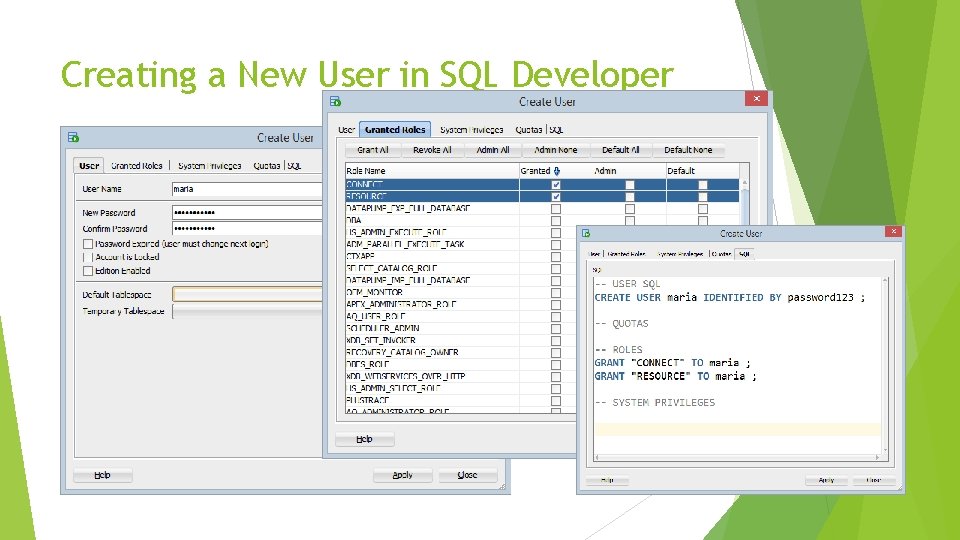Check Default option for RESOURCE role
This screenshot has height=540, width=960.
point(702,197)
